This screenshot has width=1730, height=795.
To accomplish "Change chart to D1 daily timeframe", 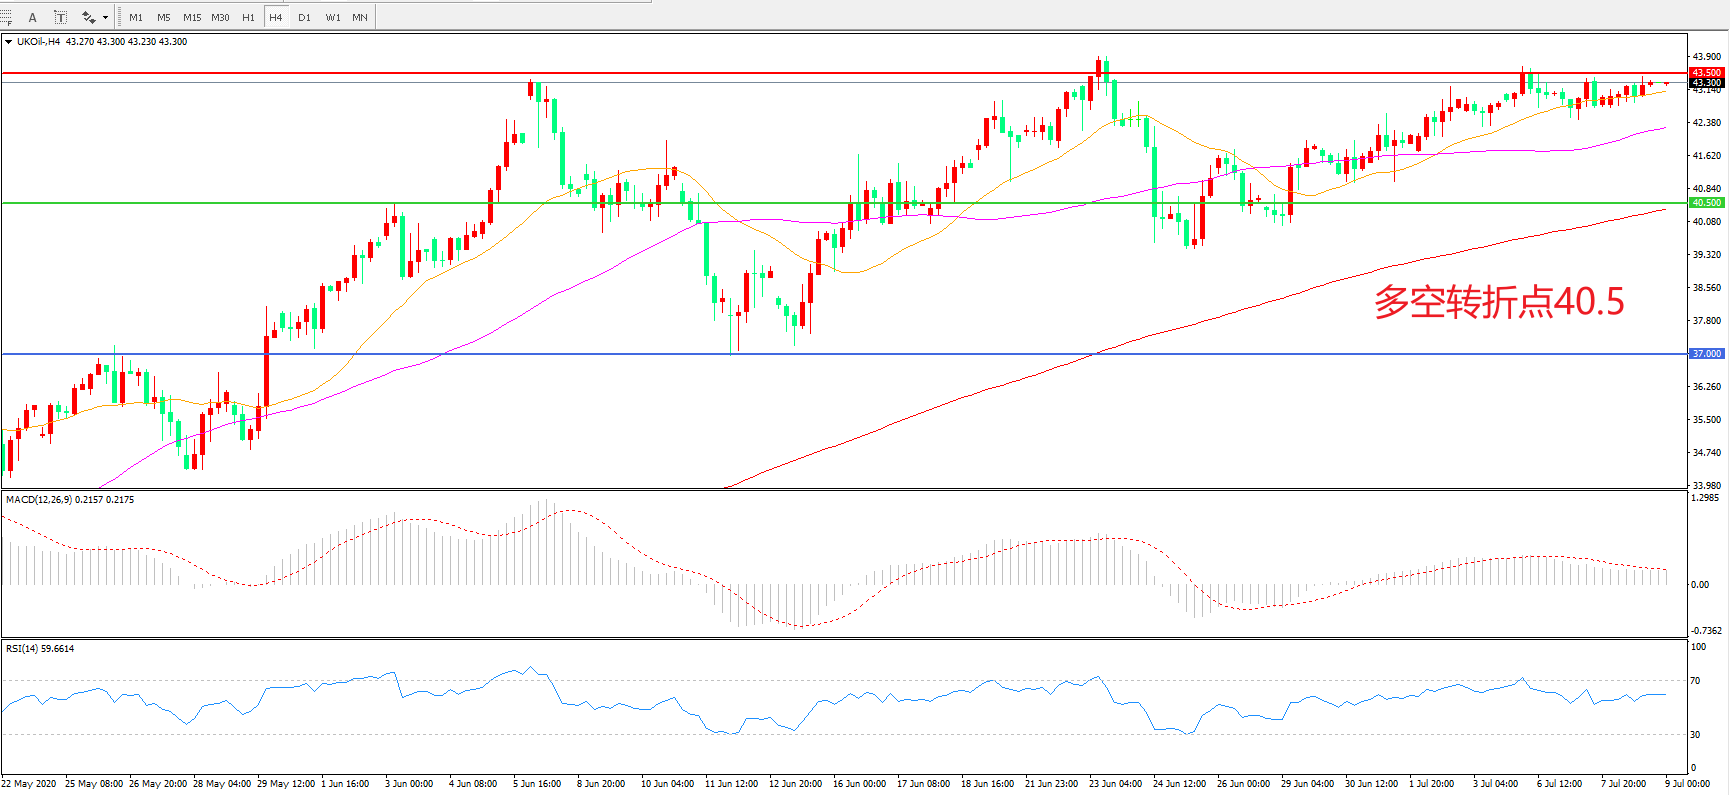I will [304, 17].
